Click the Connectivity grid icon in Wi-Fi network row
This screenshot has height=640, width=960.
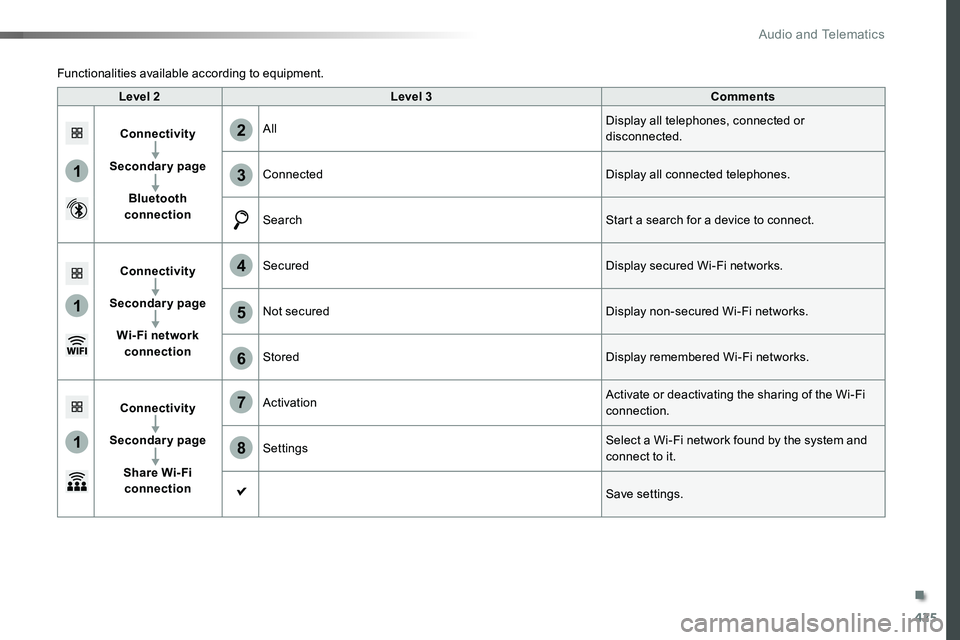(77, 273)
